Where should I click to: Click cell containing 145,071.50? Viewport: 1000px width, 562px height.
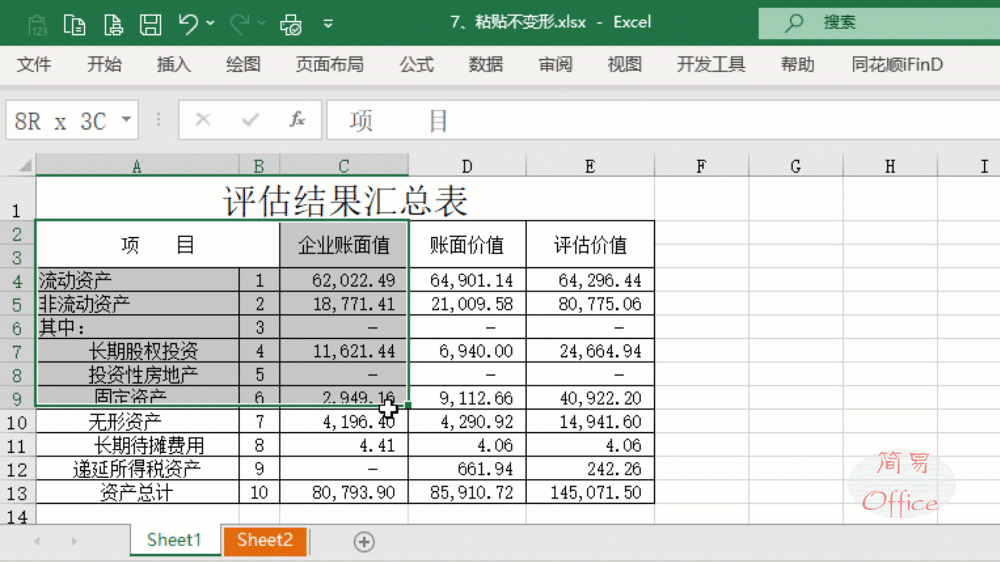click(x=590, y=492)
